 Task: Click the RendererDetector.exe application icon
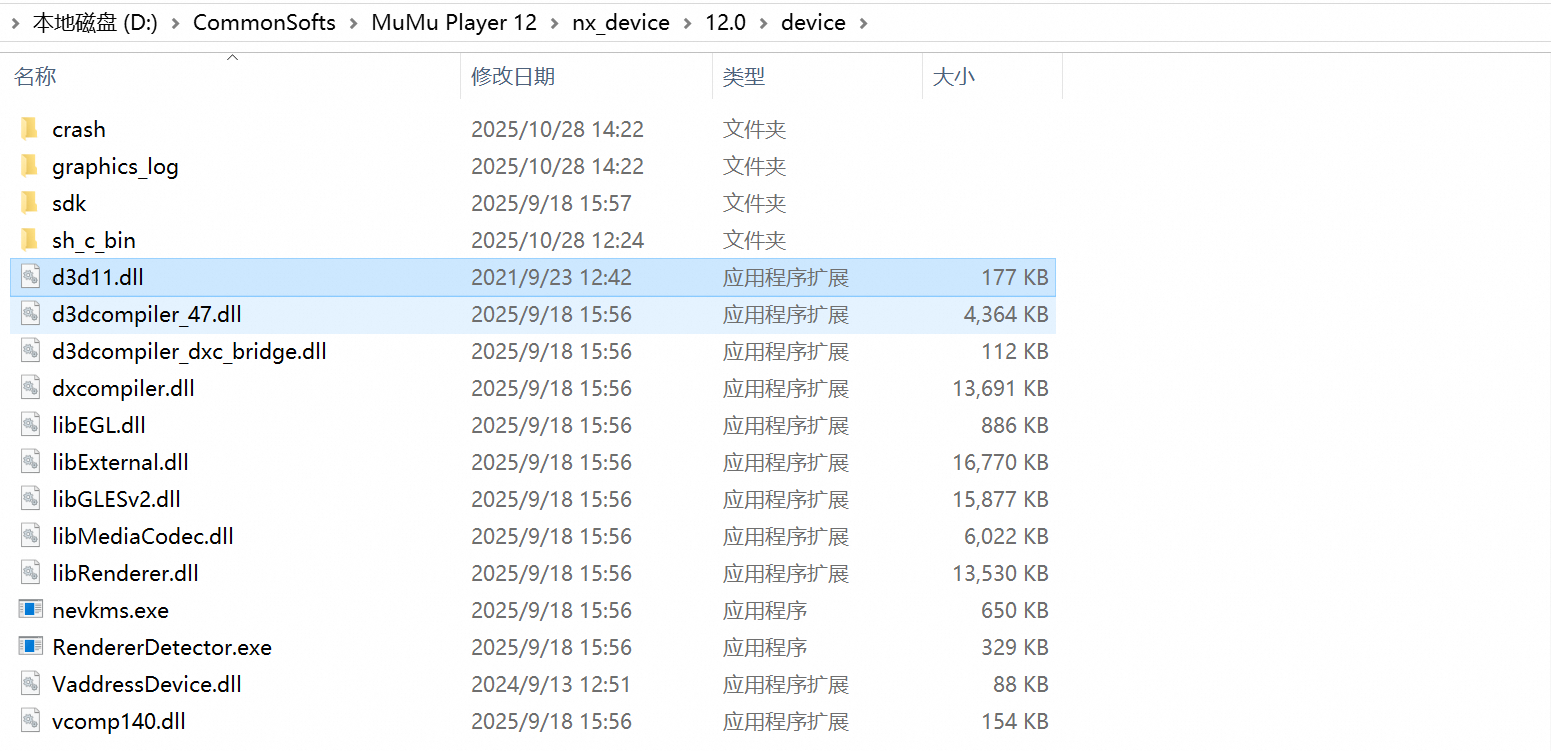point(31,647)
